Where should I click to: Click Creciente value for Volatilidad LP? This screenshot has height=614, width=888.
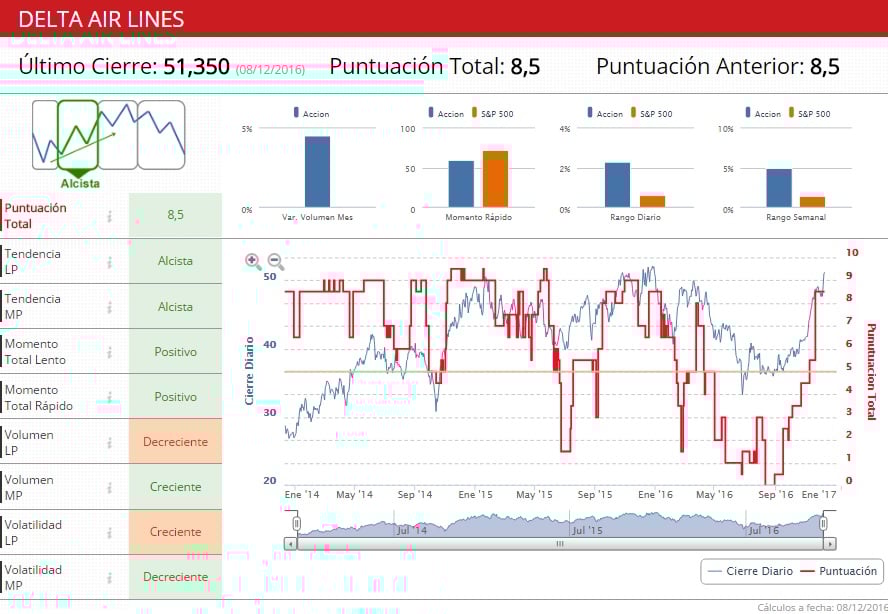[x=176, y=532]
